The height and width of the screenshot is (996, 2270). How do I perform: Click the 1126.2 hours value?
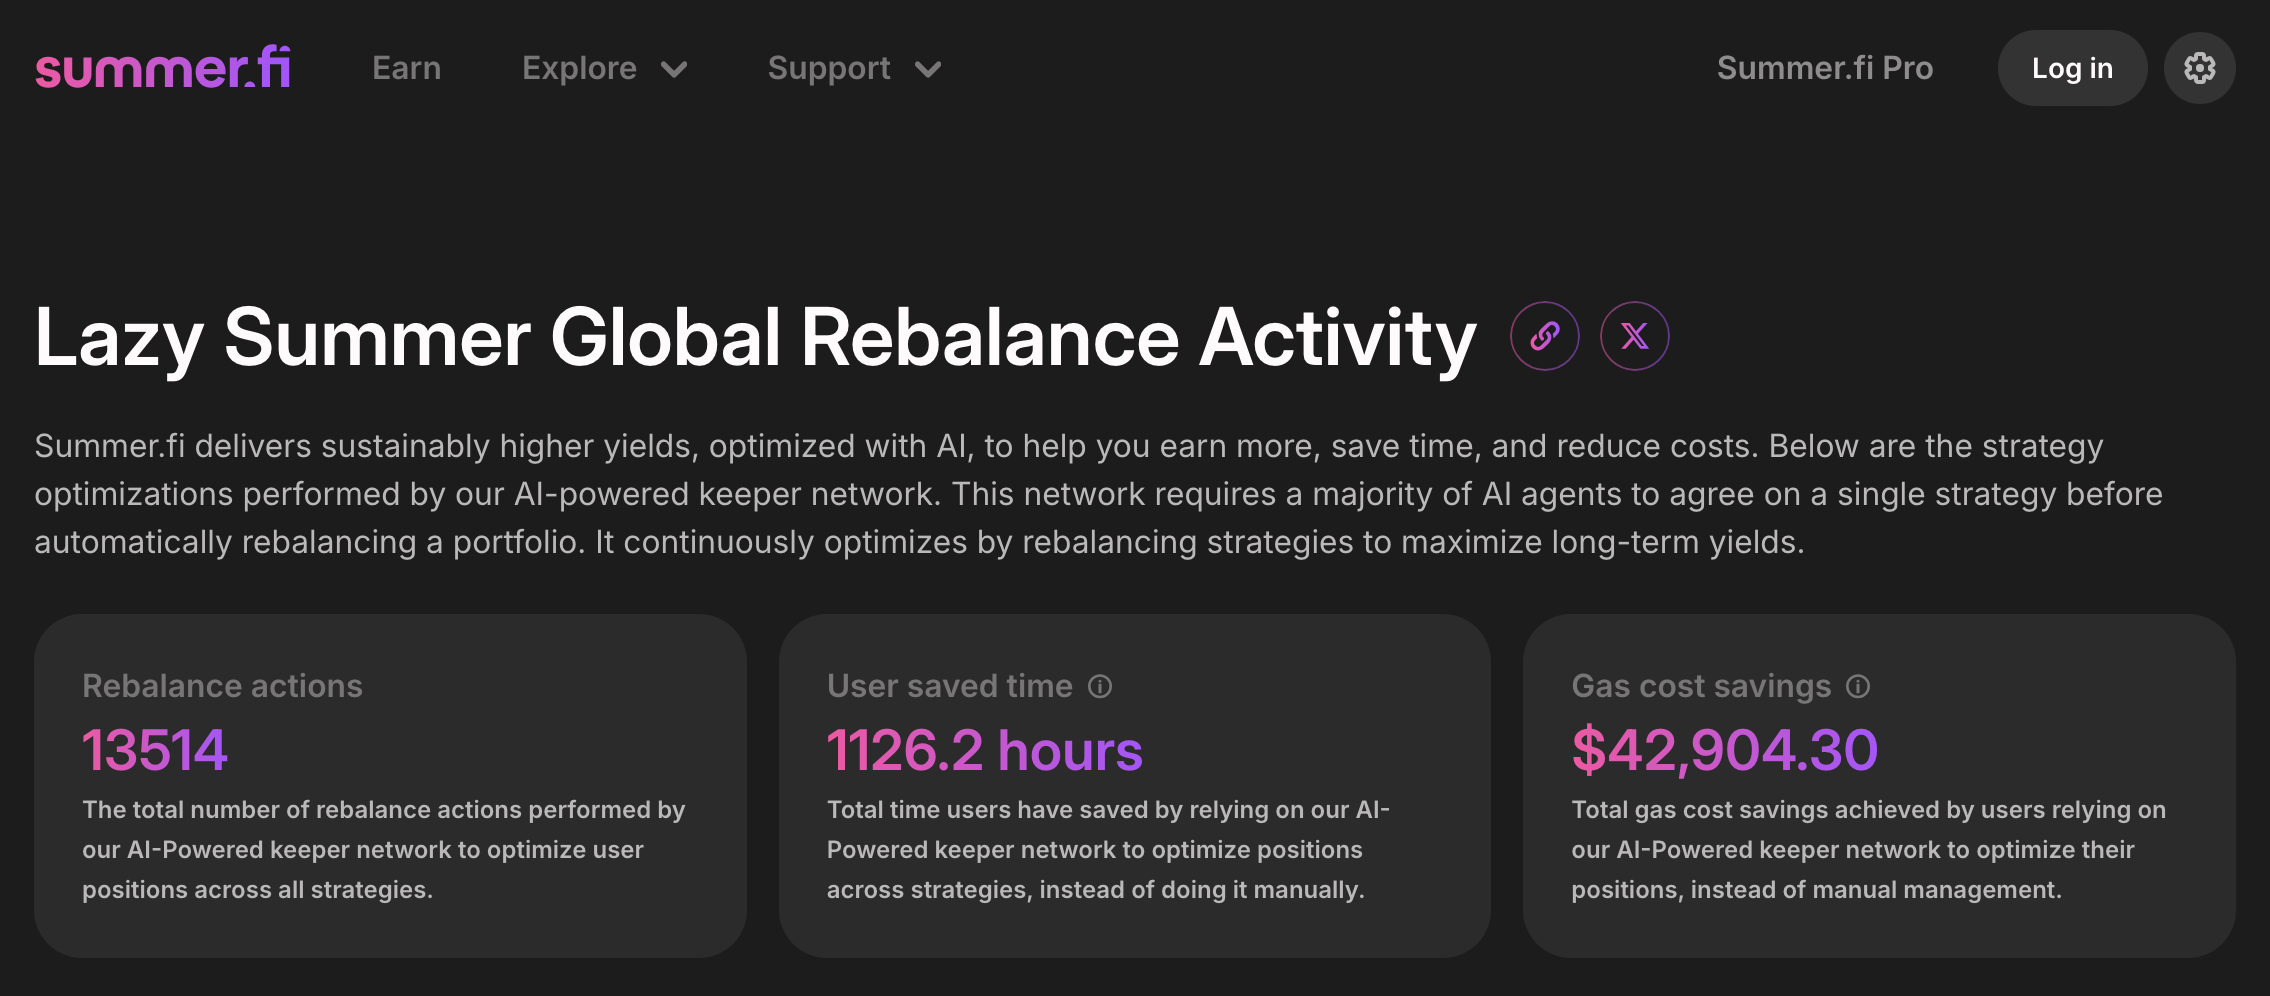(984, 750)
